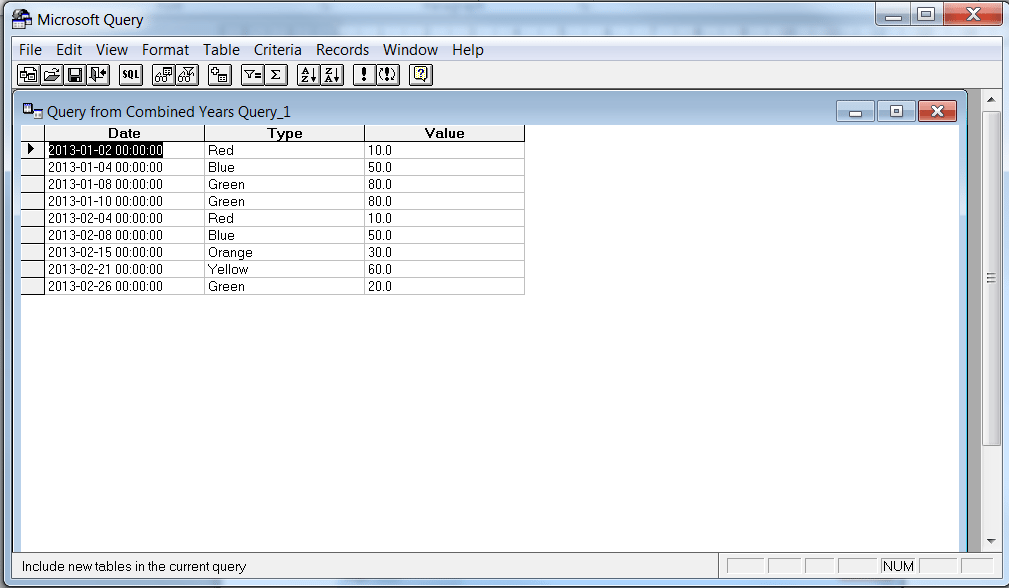Open the Records menu

(x=342, y=50)
